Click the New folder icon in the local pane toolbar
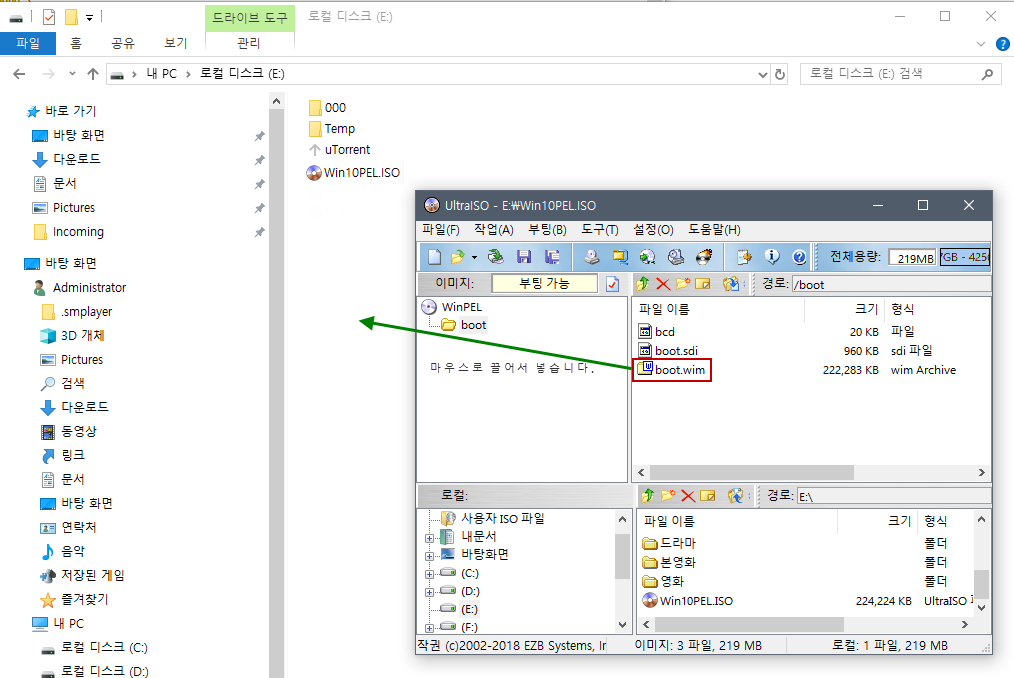 click(667, 496)
